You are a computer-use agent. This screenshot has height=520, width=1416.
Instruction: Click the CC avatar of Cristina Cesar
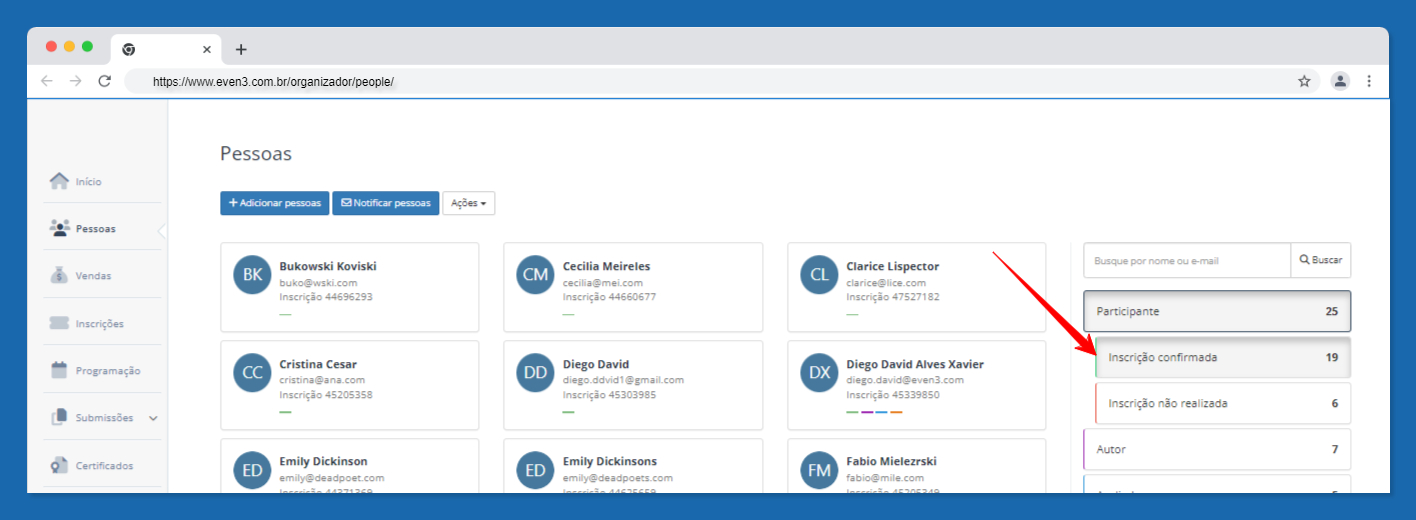coord(252,372)
